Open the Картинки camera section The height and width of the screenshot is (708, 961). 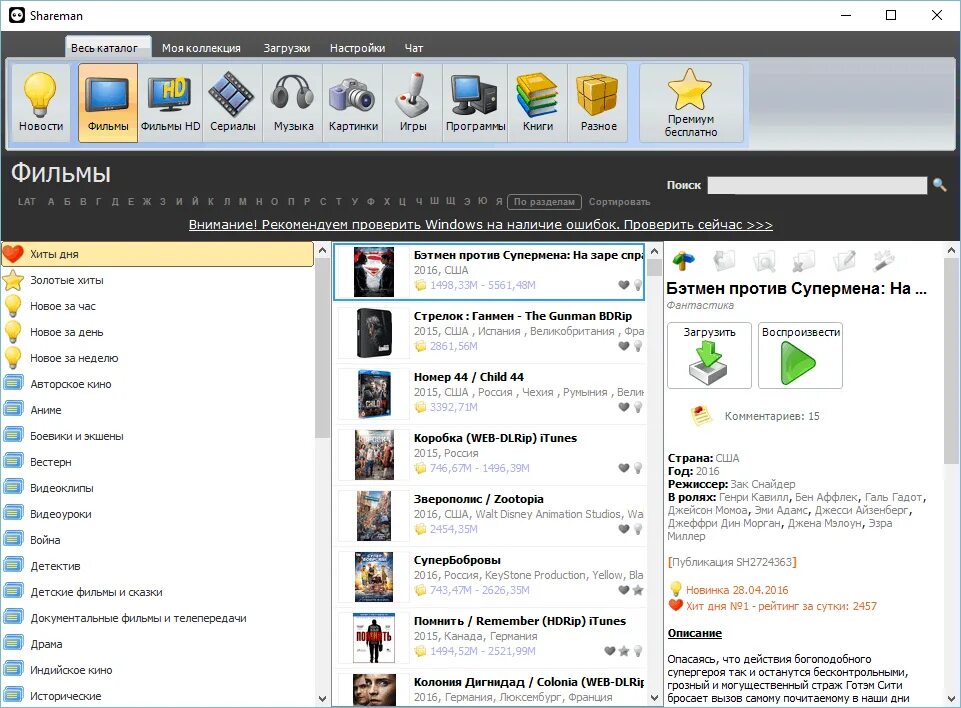pos(353,103)
